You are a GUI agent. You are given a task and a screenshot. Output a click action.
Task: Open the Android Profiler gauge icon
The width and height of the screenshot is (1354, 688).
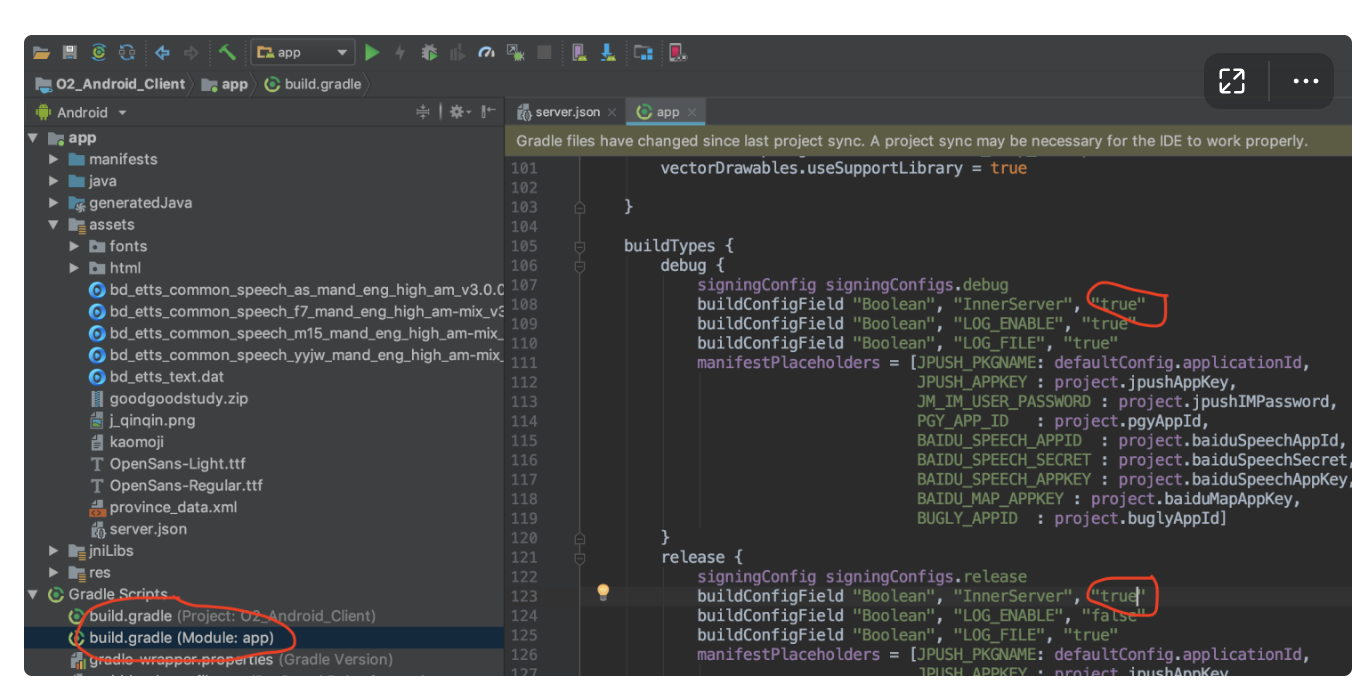click(x=487, y=53)
